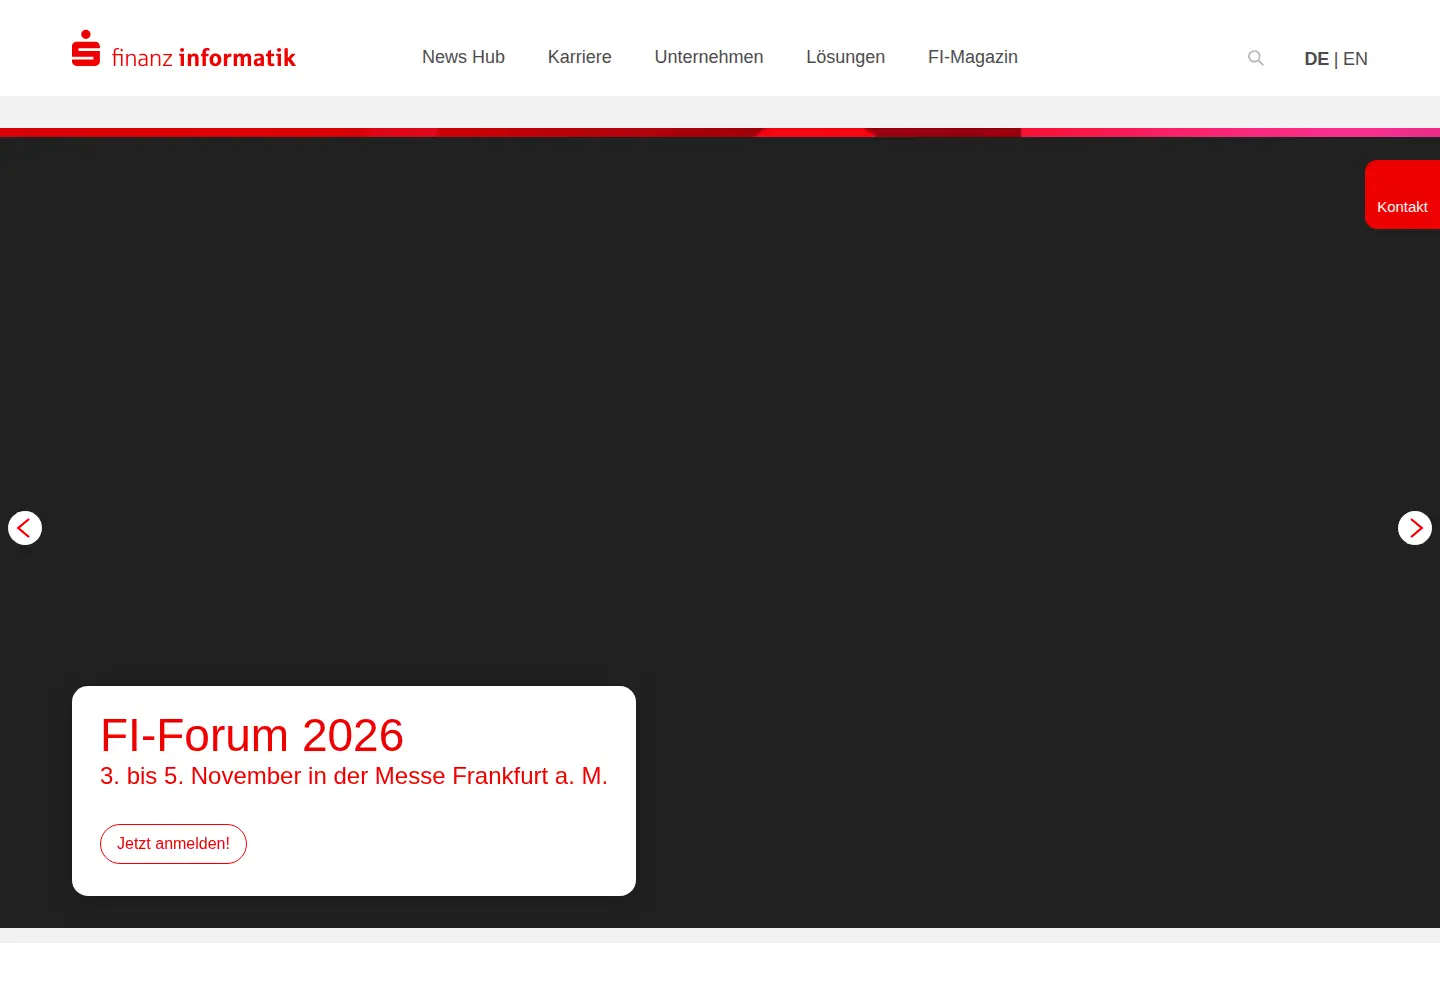The height and width of the screenshot is (1000, 1440).
Task: Open the red Kontakt tab
Action: pos(1402,195)
